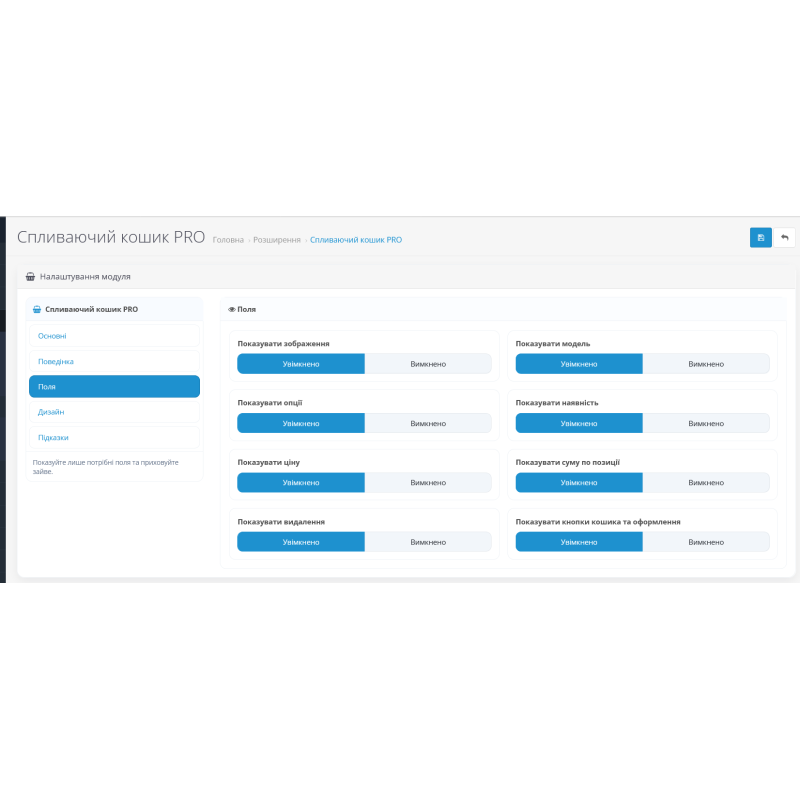Enable Показувати кнопки кошика та оформлення
The width and height of the screenshot is (800, 800).
click(579, 542)
